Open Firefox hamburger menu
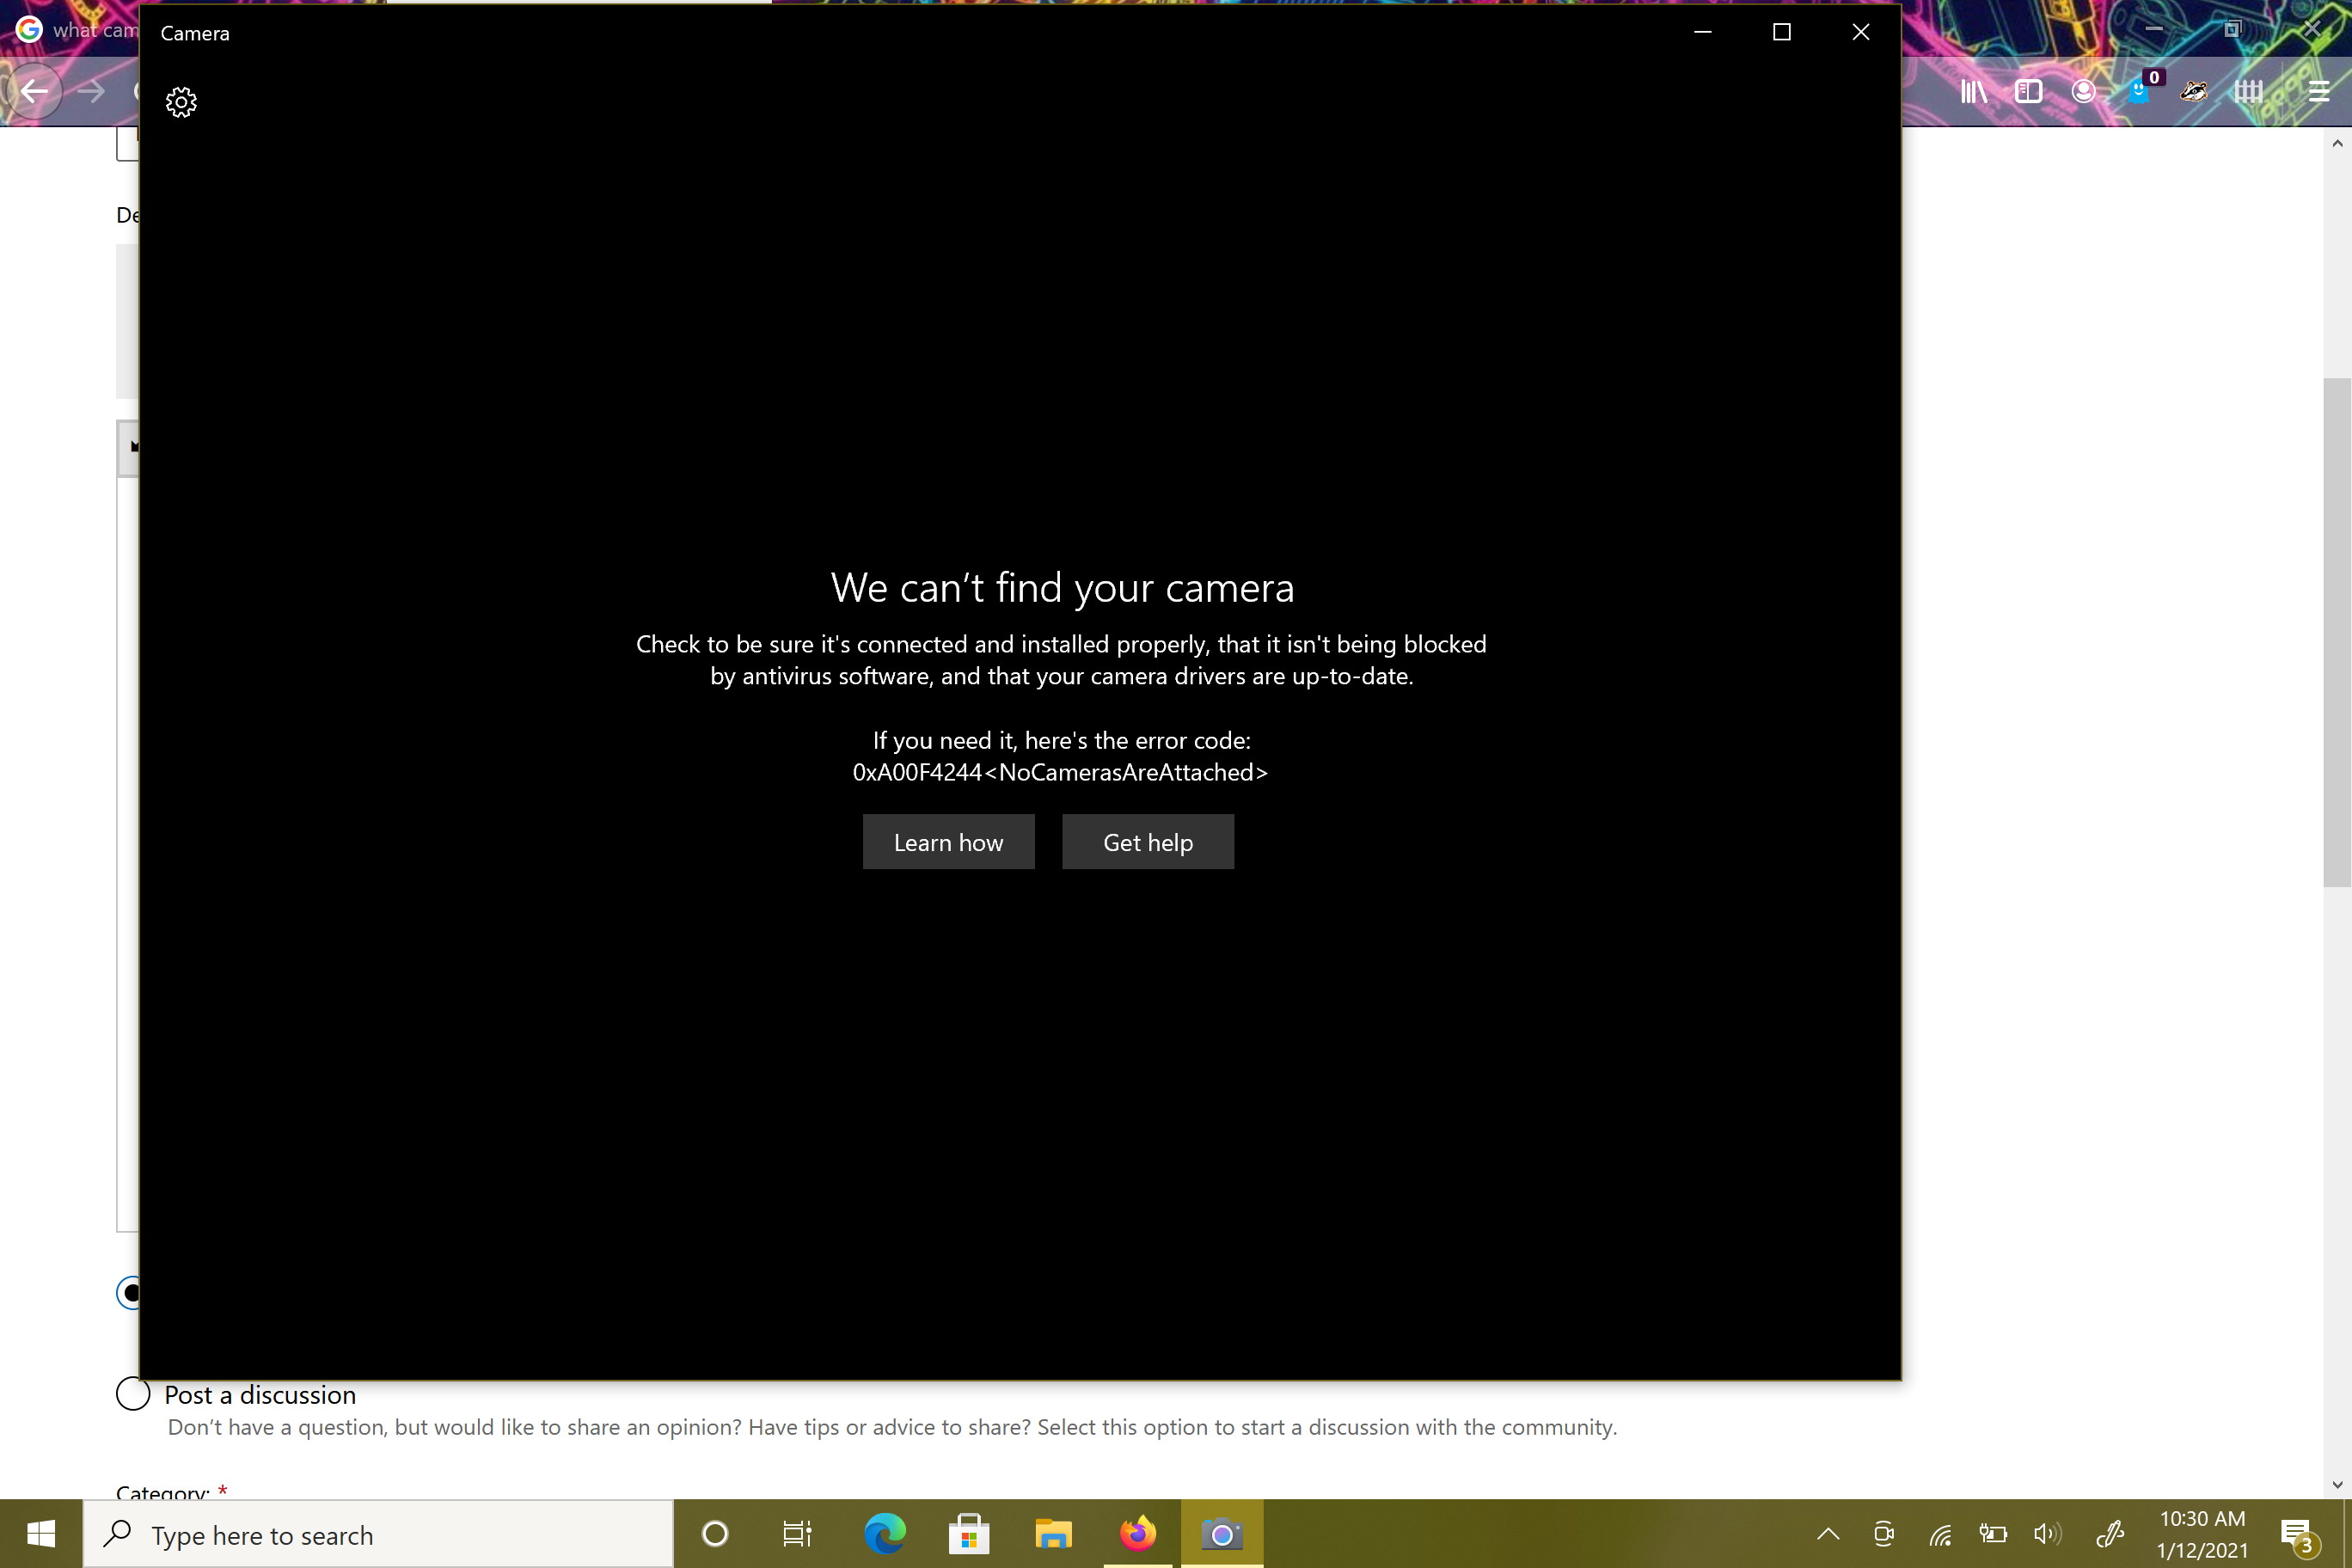 pos(2318,92)
